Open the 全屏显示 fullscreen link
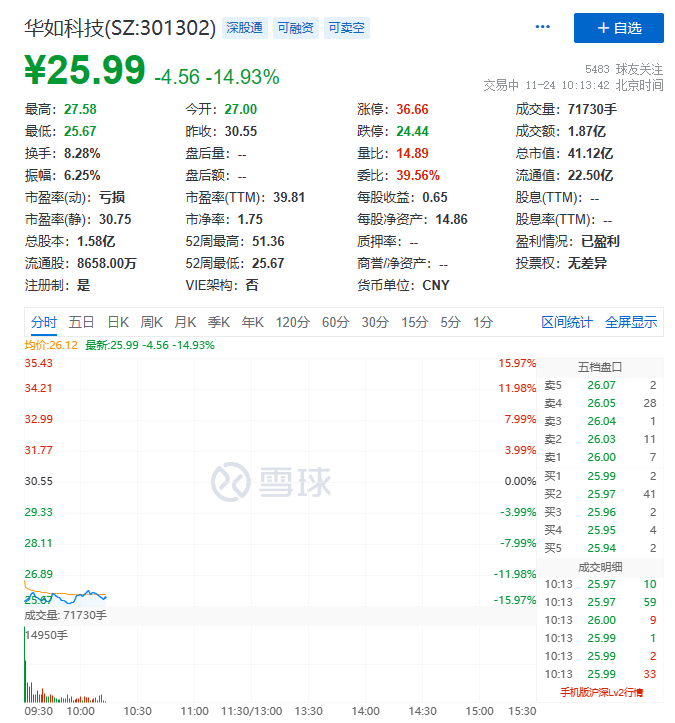675x723 pixels. point(631,322)
